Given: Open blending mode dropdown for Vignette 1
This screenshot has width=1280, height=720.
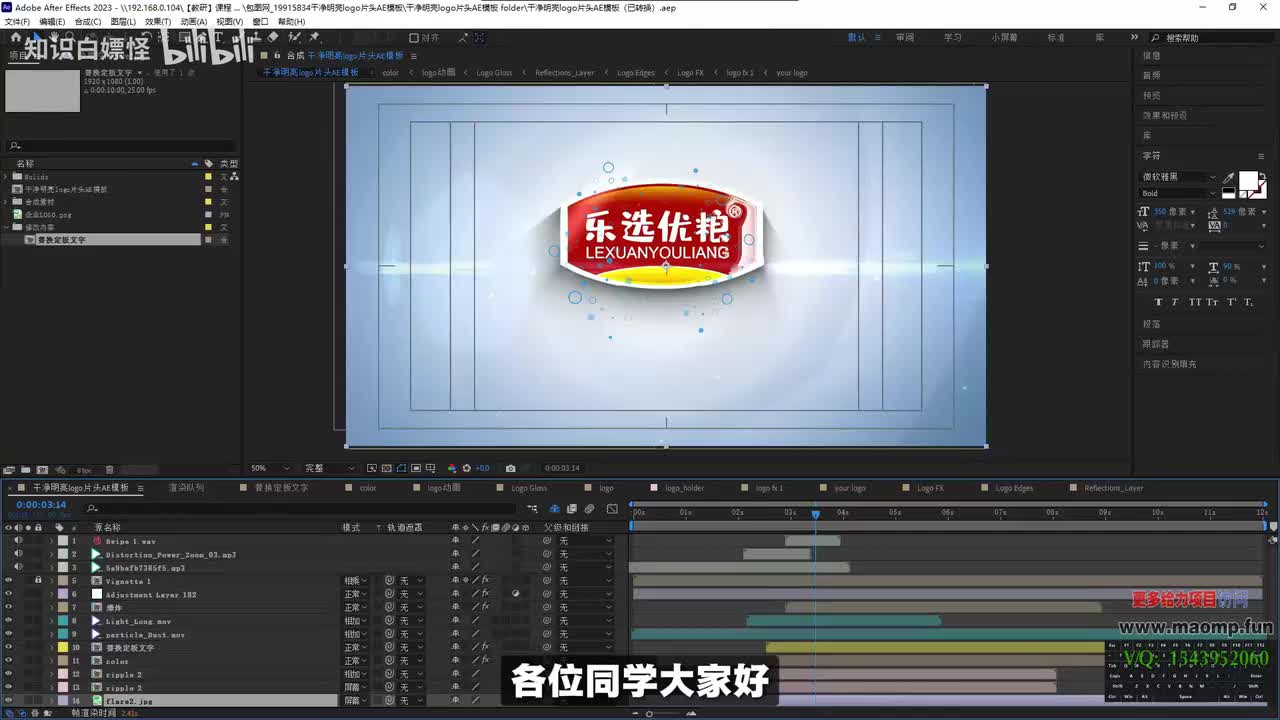Looking at the screenshot, I should point(356,580).
